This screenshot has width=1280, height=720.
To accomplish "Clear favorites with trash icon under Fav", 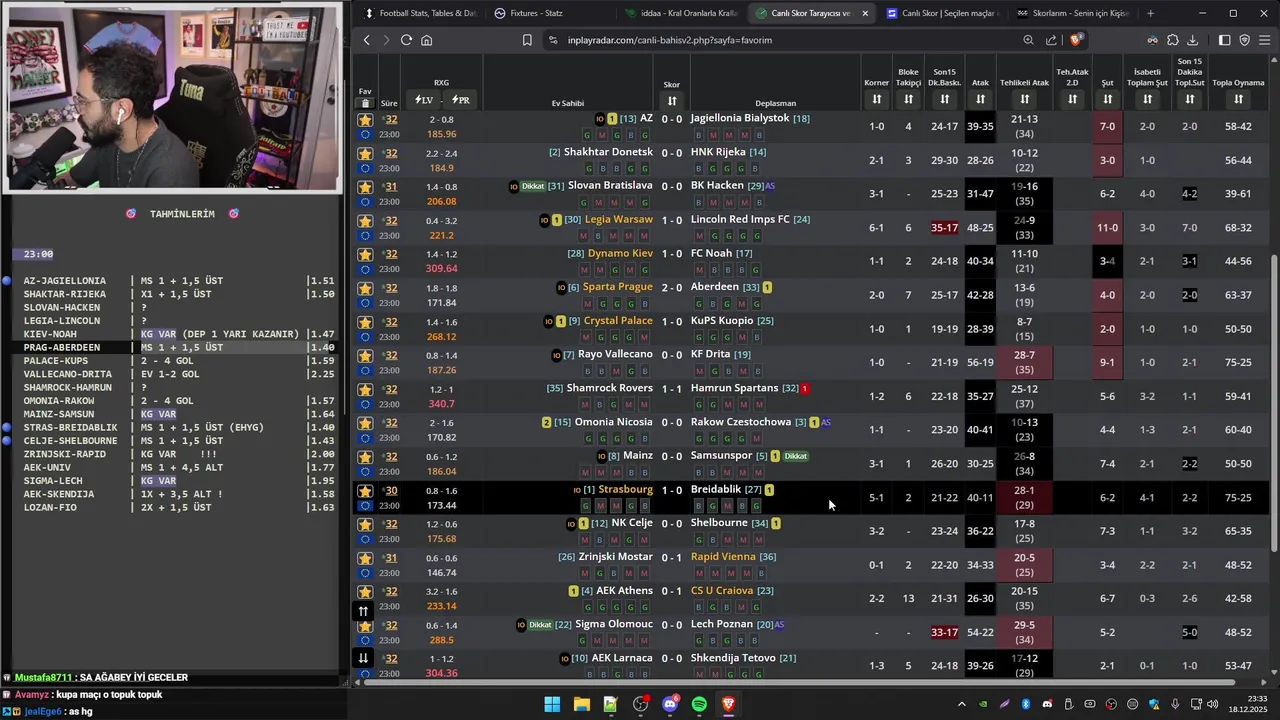I will (x=365, y=103).
